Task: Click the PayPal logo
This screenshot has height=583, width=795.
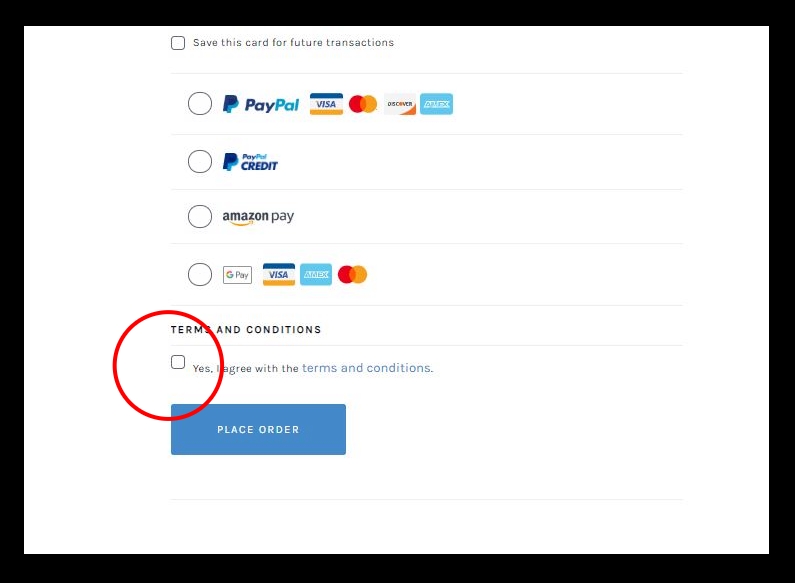Action: 261,104
